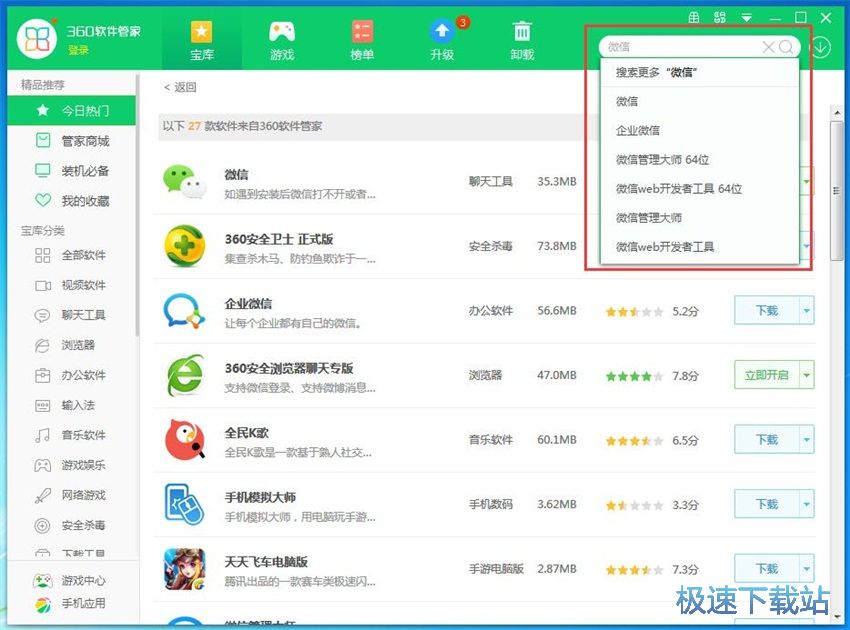Select 浏览器 category in sidebar
This screenshot has height=630, width=850.
[72, 345]
